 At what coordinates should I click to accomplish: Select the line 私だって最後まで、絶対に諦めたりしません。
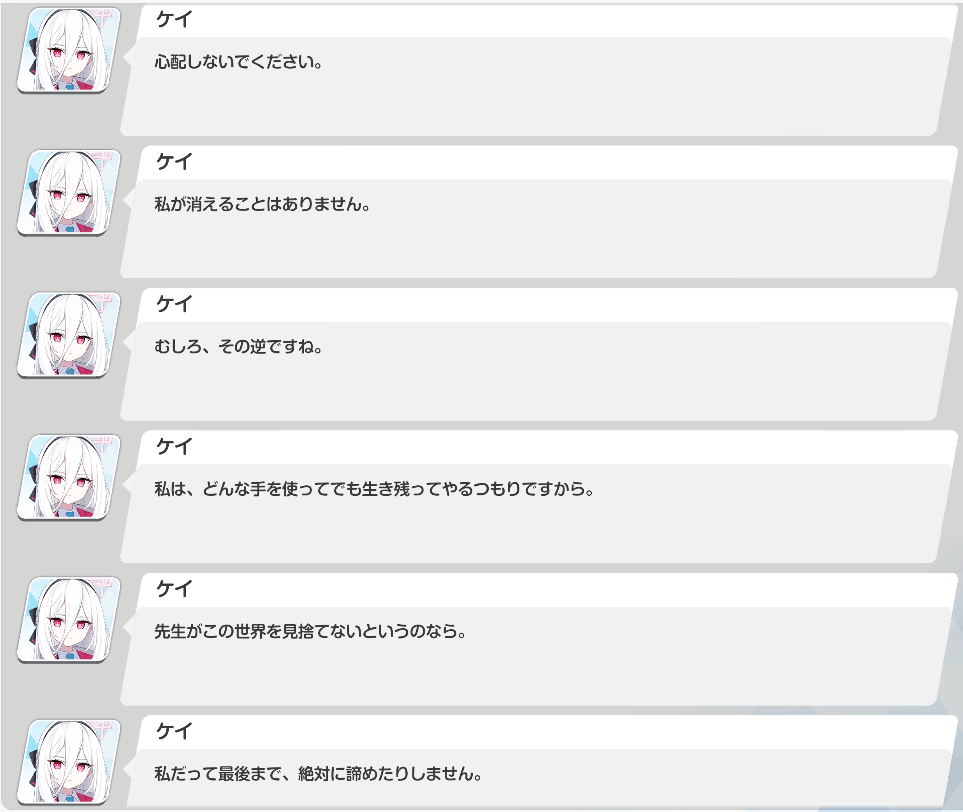[318, 774]
